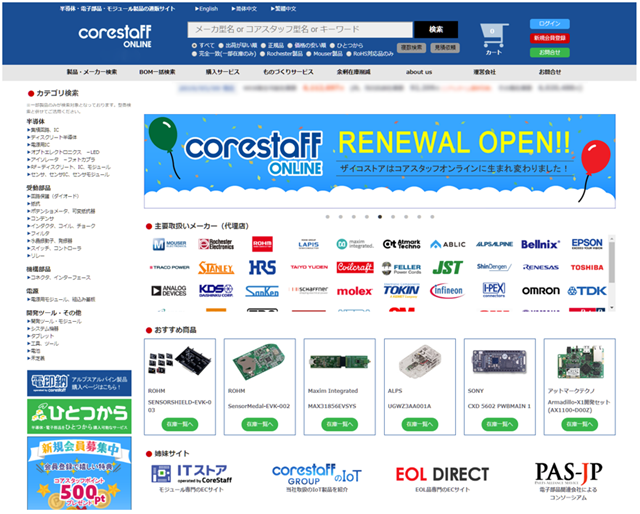Open the Infineon brand logo
The width and height of the screenshot is (640, 514).
[446, 290]
